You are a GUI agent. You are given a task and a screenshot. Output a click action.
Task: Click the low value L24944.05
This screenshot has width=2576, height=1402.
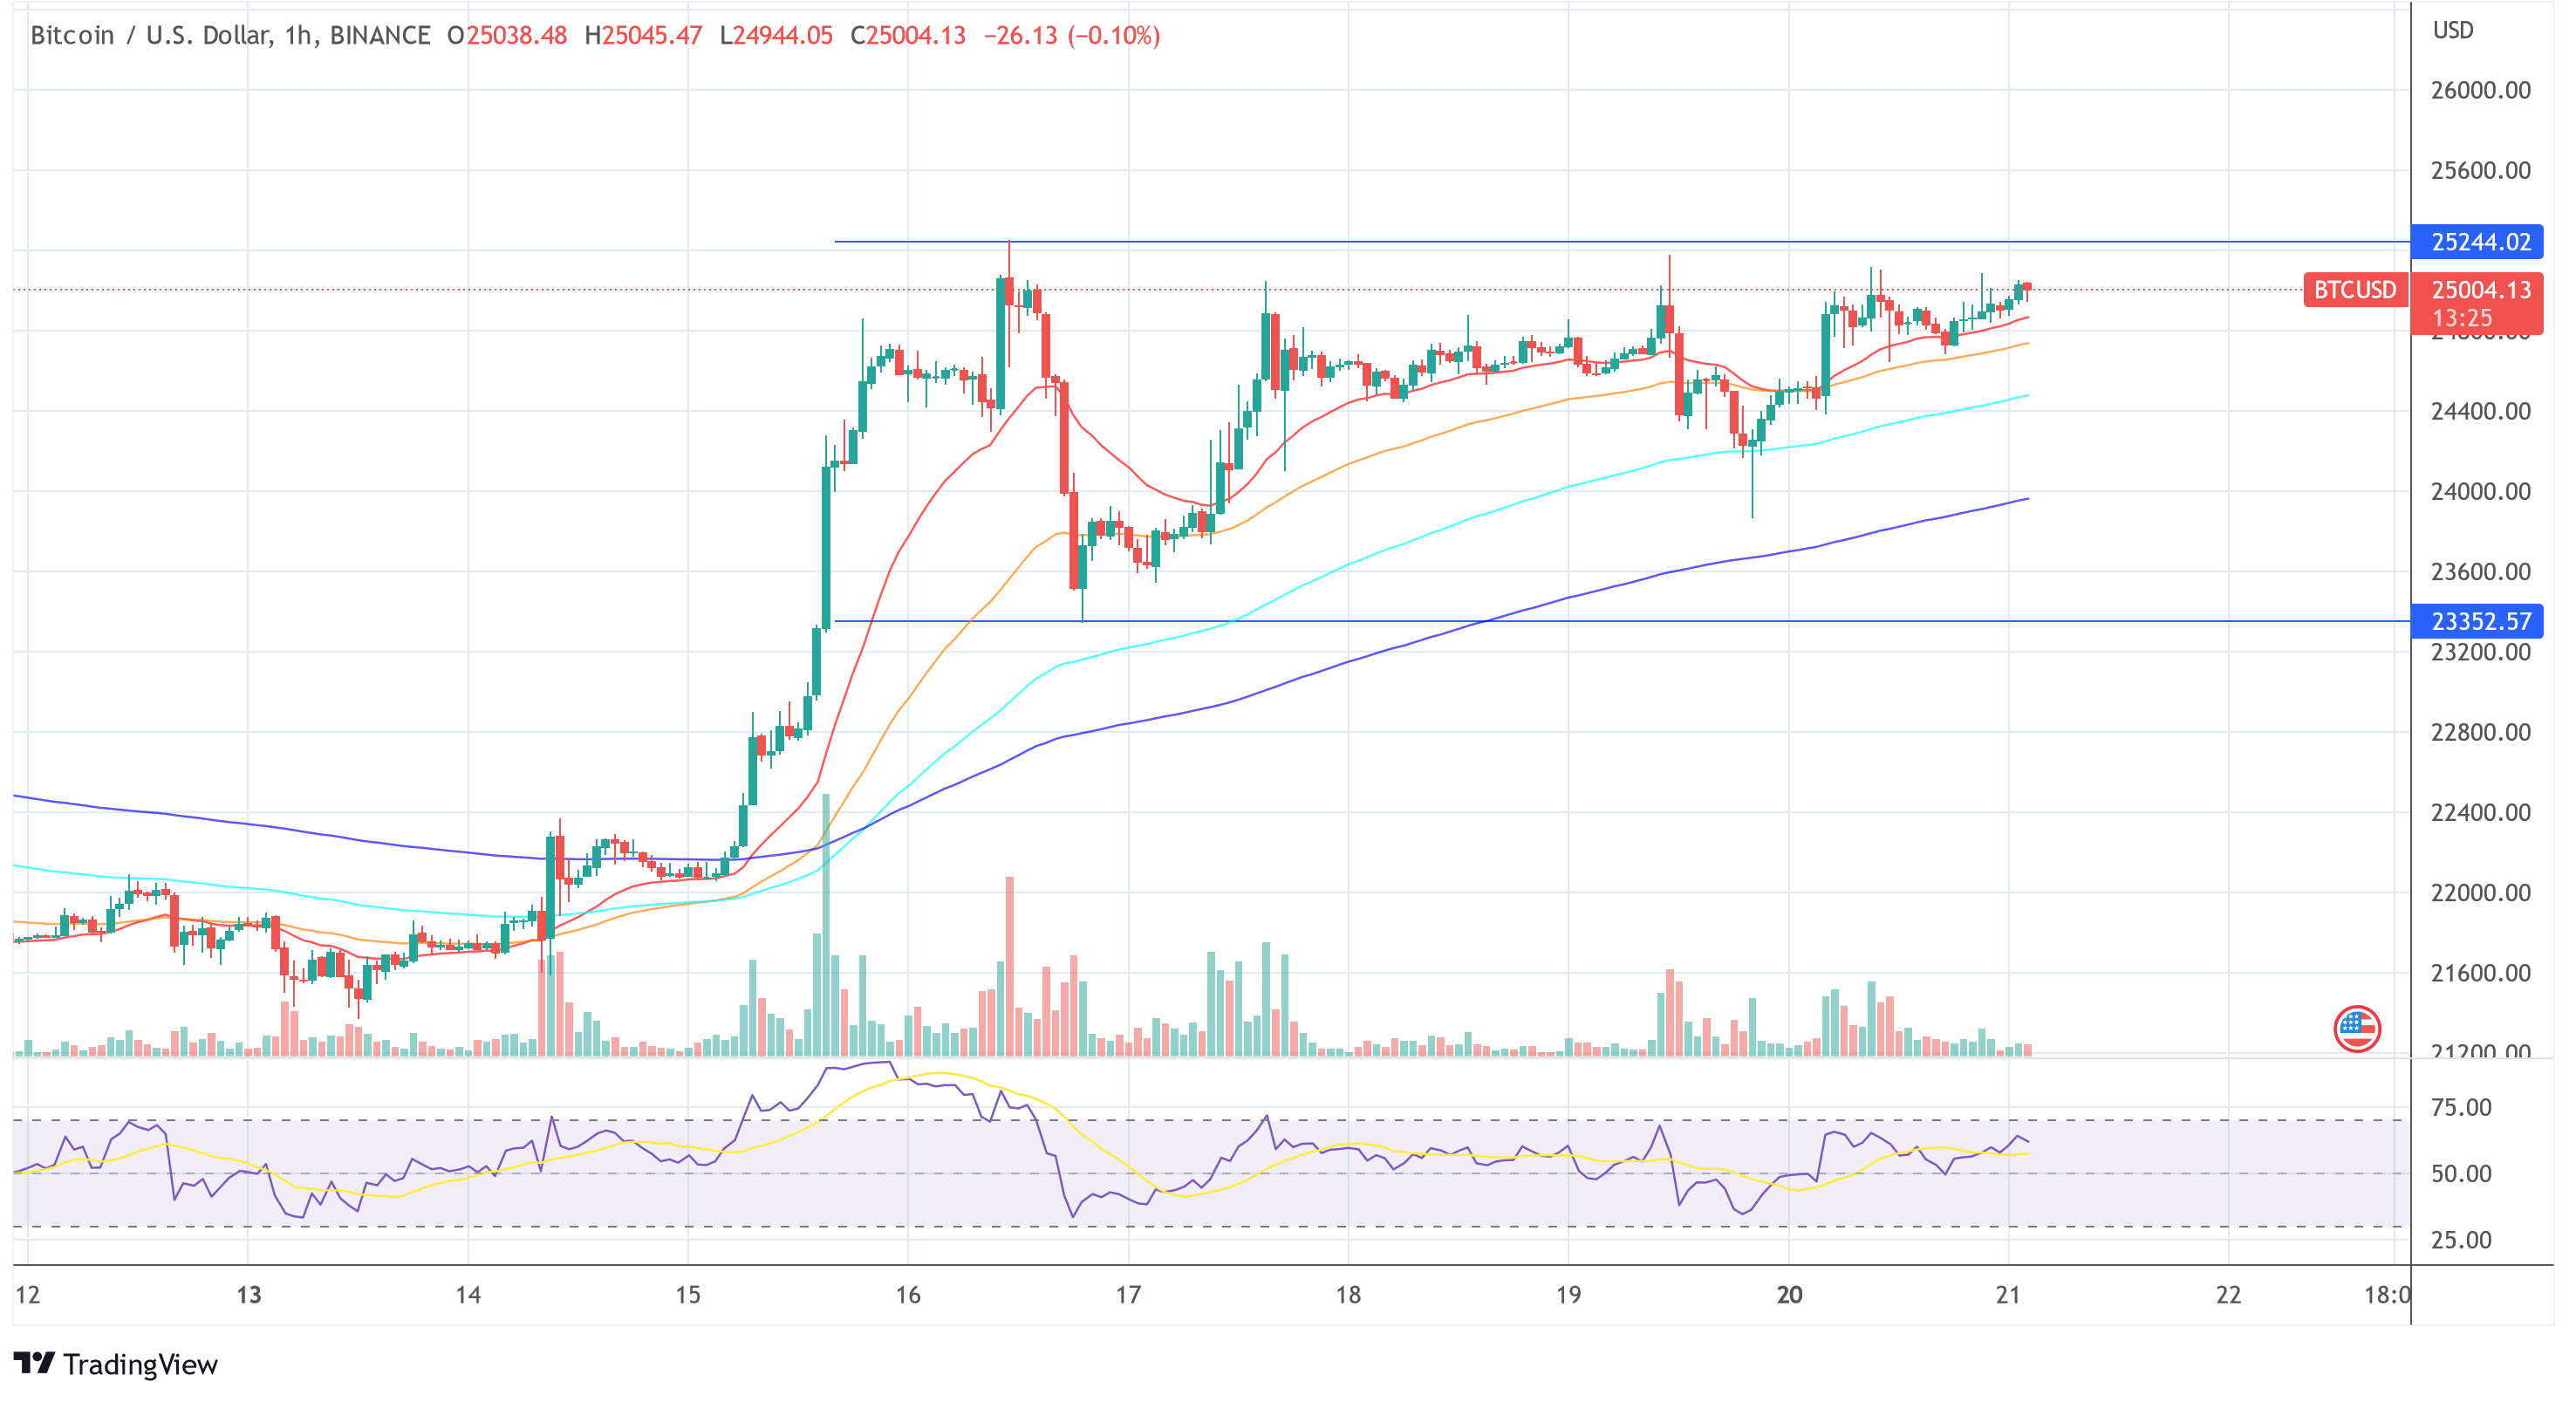776,35
